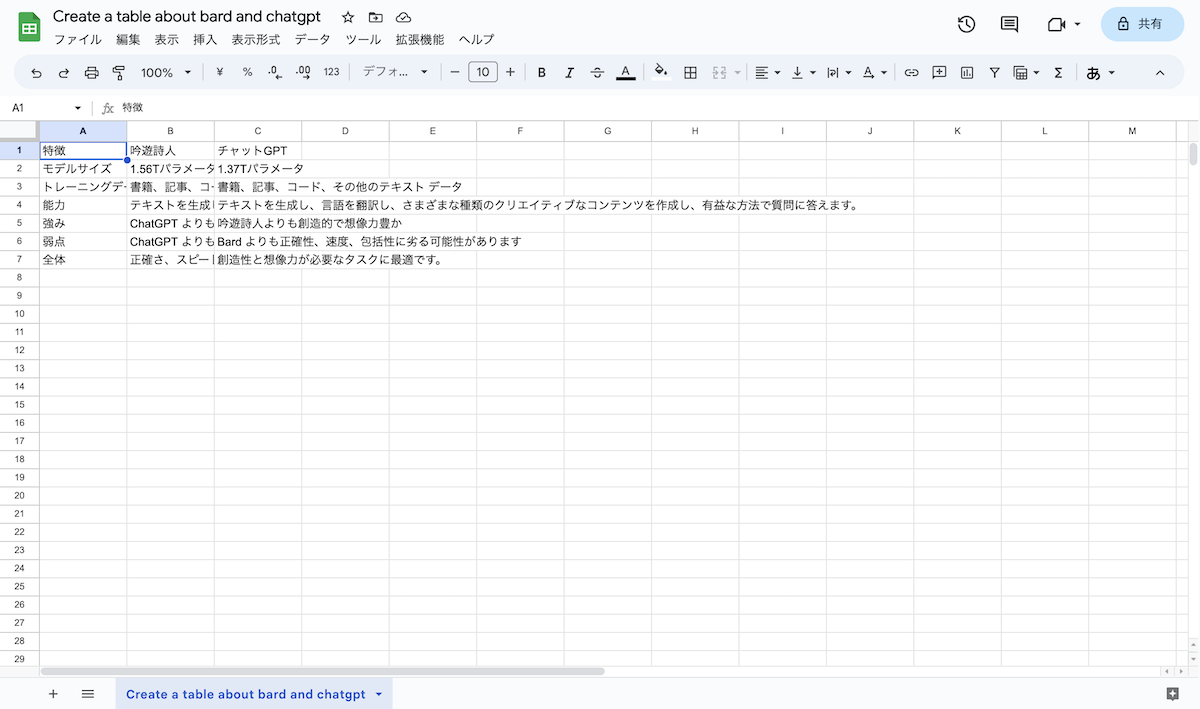Increase font size with plus button

511,72
